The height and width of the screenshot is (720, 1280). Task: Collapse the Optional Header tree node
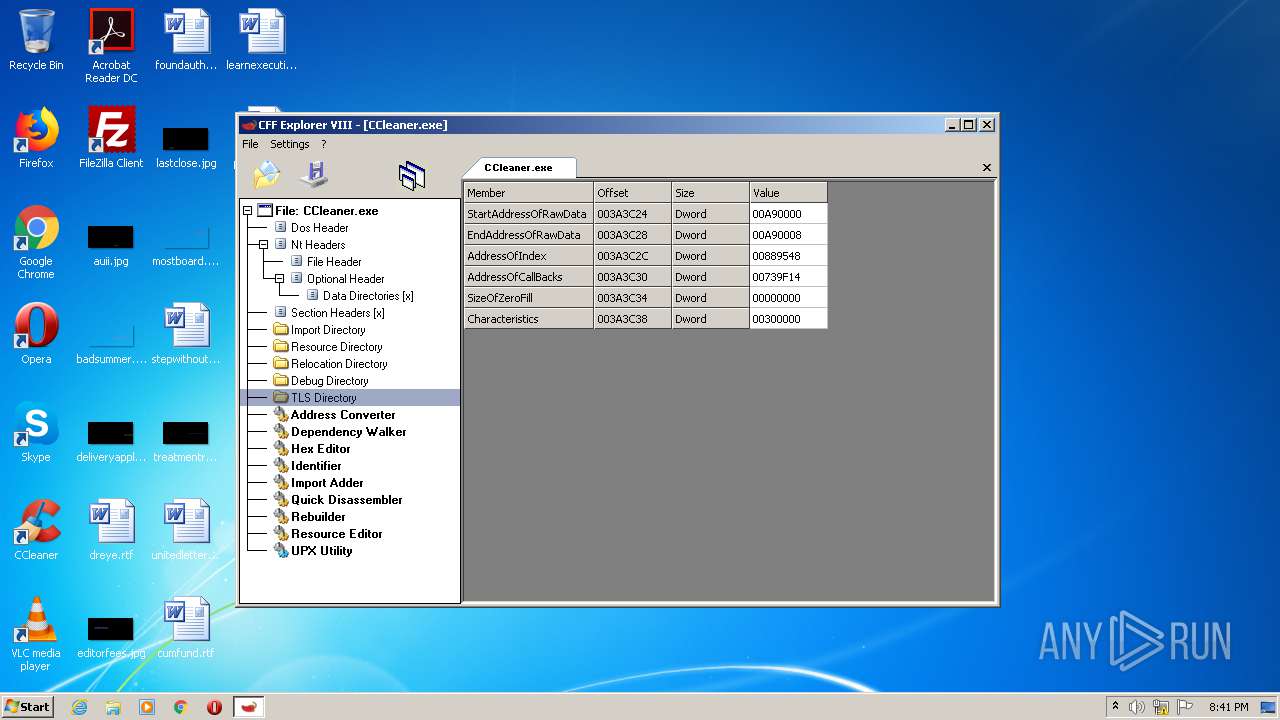coord(279,279)
